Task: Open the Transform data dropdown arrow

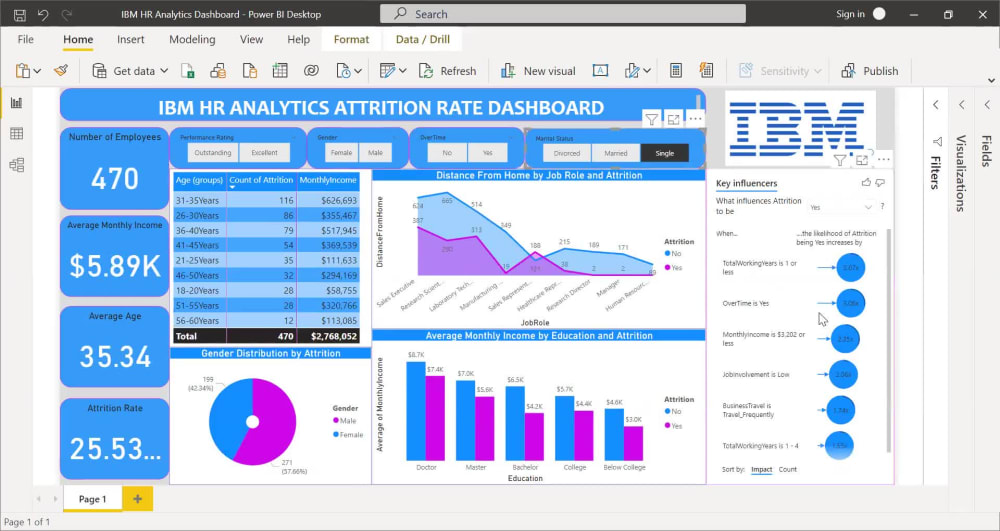Action: click(x=402, y=71)
